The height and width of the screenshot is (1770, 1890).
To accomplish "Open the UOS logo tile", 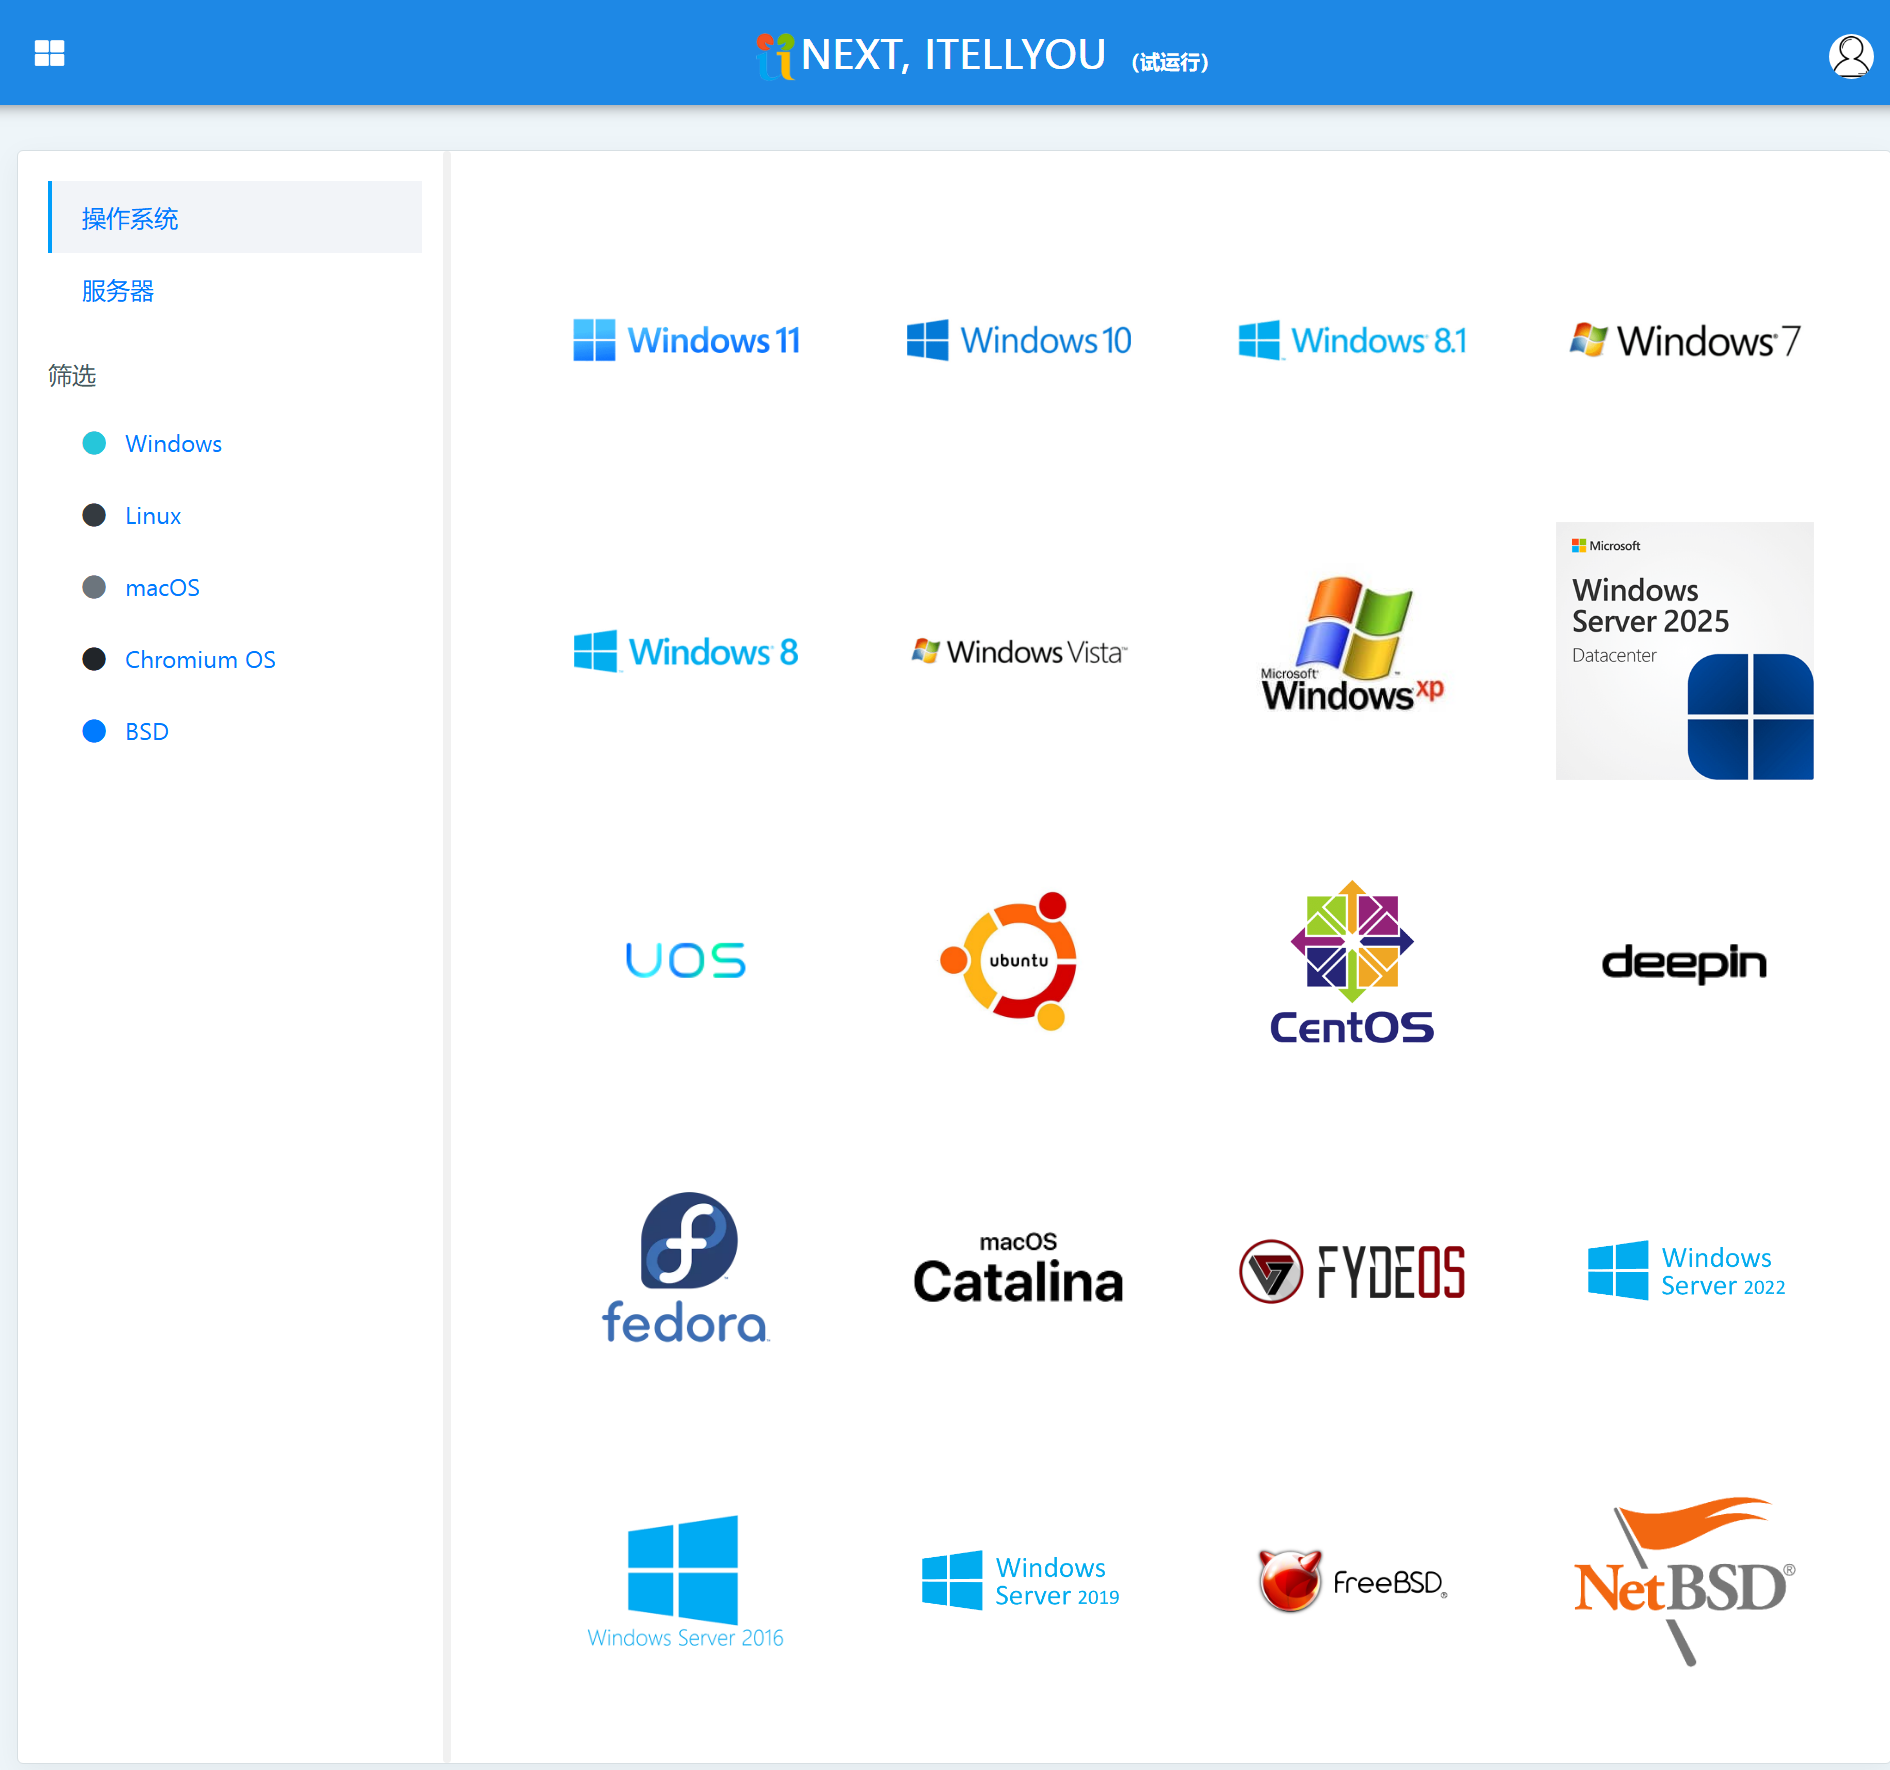I will click(x=686, y=960).
